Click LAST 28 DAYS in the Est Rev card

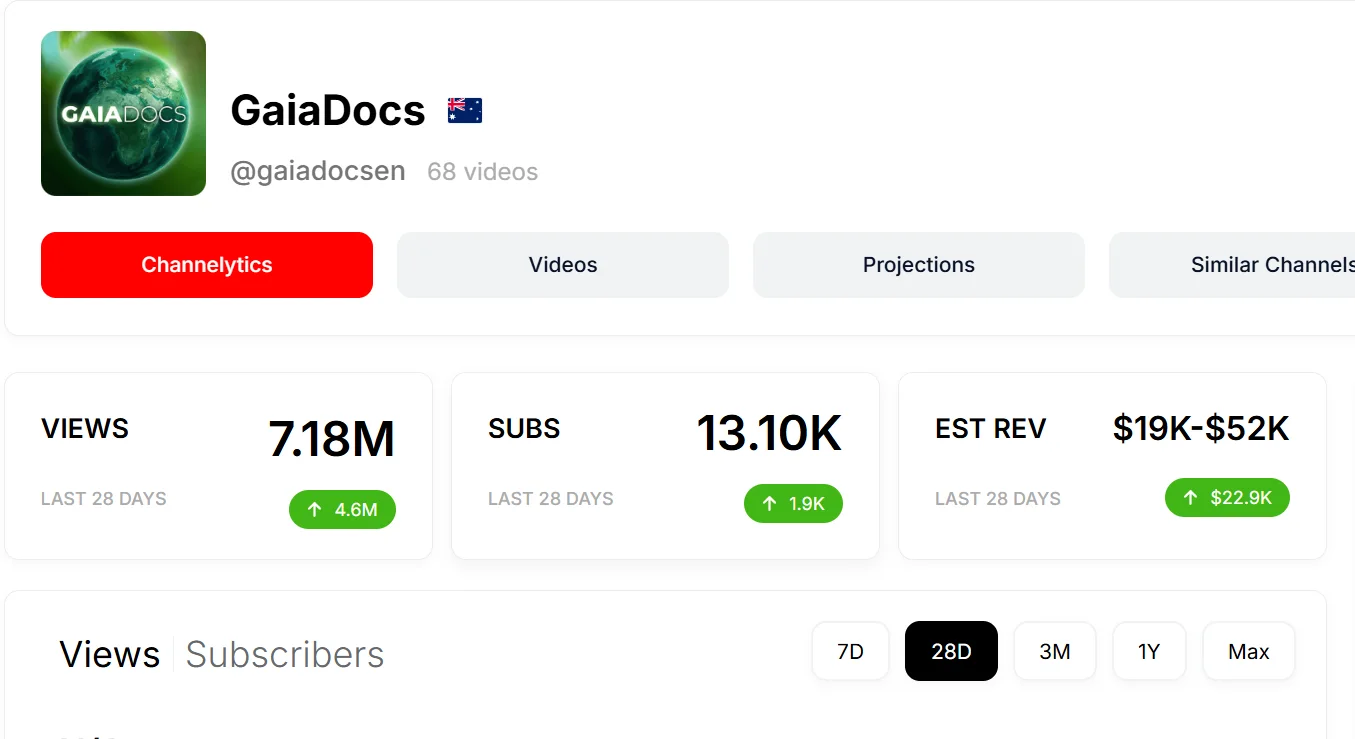tap(998, 499)
